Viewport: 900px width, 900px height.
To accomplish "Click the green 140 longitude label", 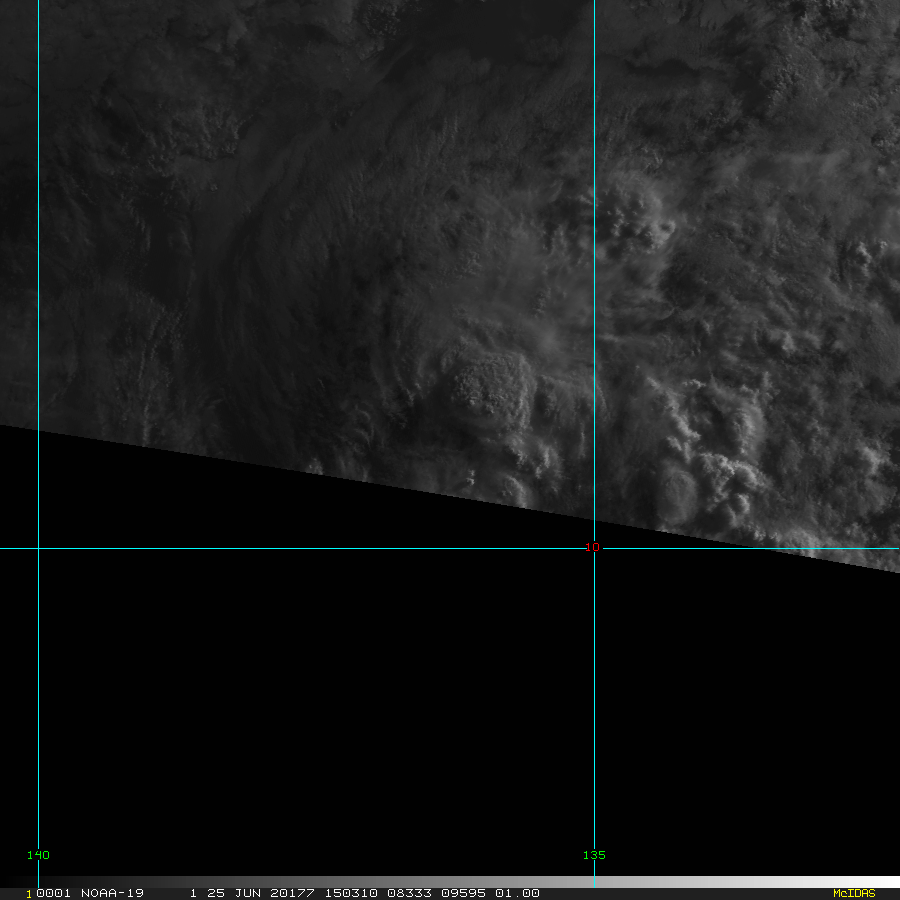I will click(x=38, y=855).
